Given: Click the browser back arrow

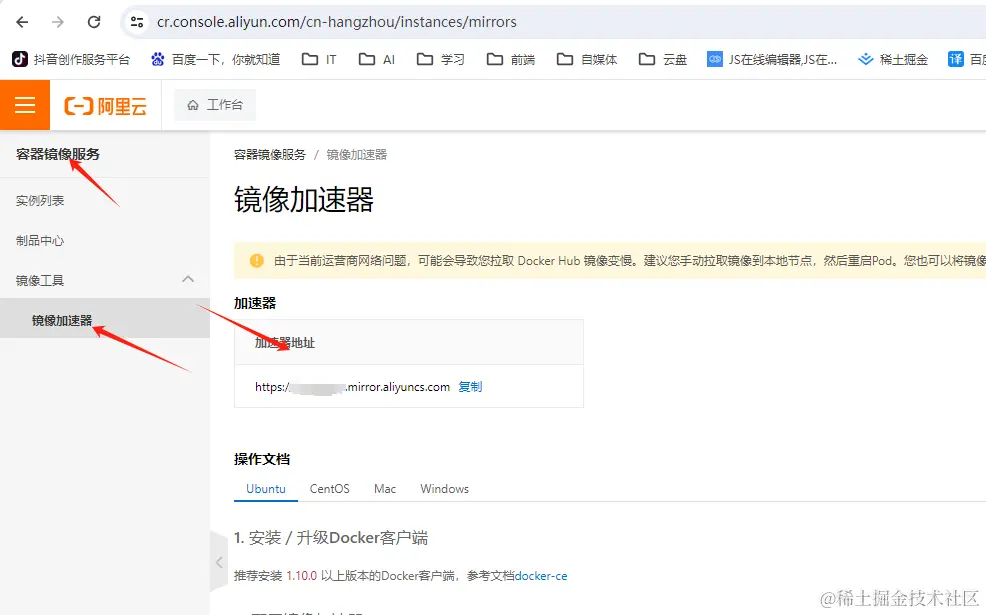Looking at the screenshot, I should pos(22,22).
